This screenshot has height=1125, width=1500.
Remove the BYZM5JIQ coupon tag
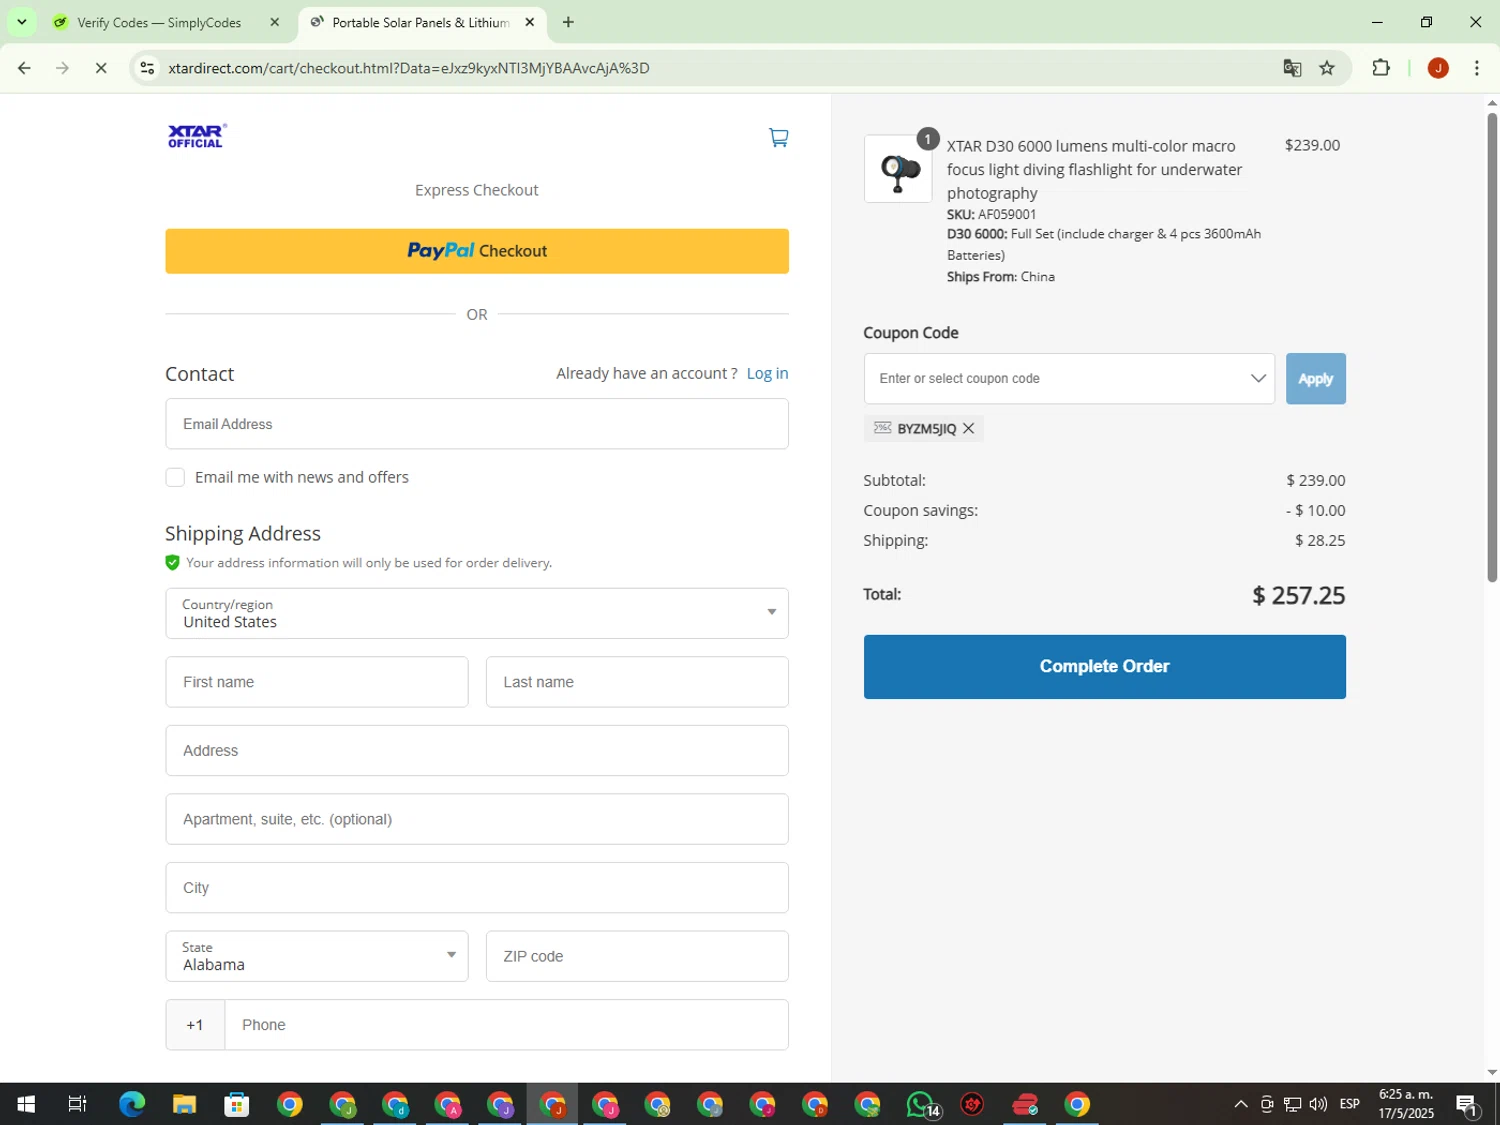968,428
